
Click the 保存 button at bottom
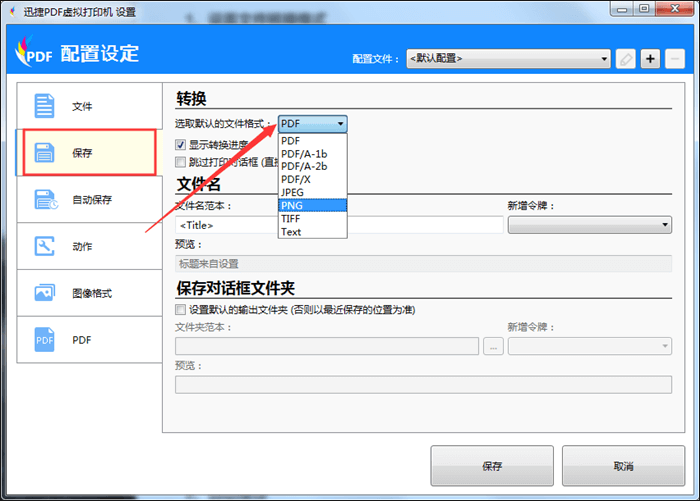(x=492, y=466)
